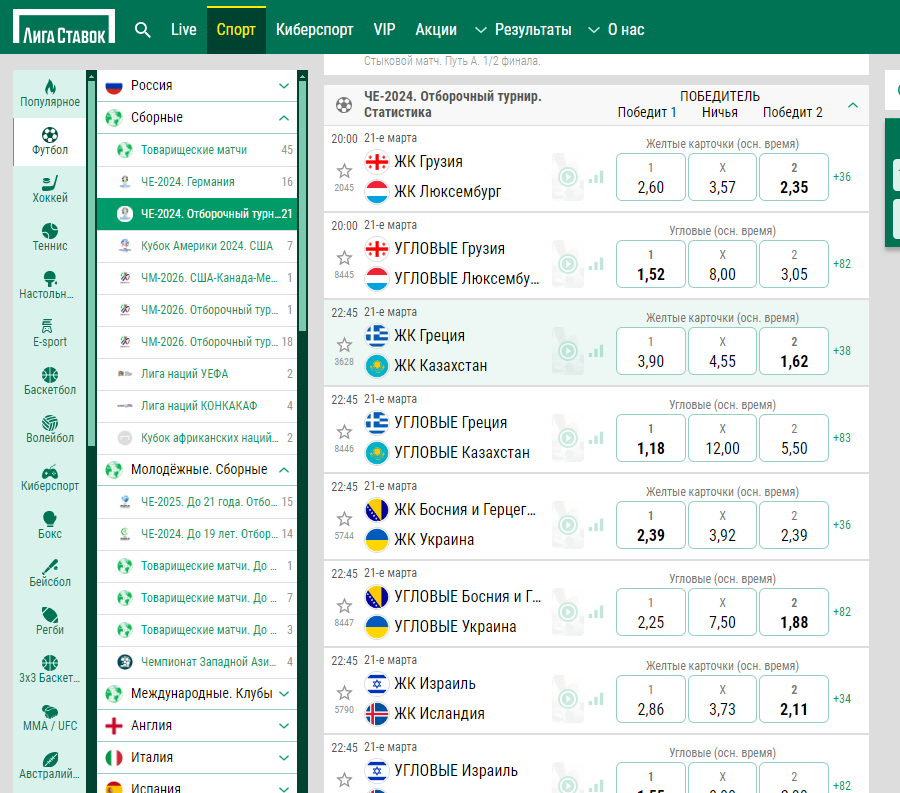
Task: Open Товарищеские матчи with 45 events
Action: [x=197, y=150]
